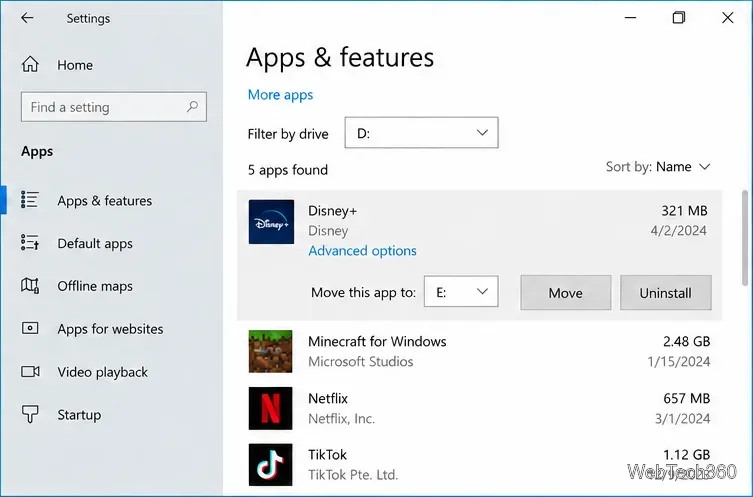Select the Netflix app name
This screenshot has height=497, width=753.
coord(328,399)
